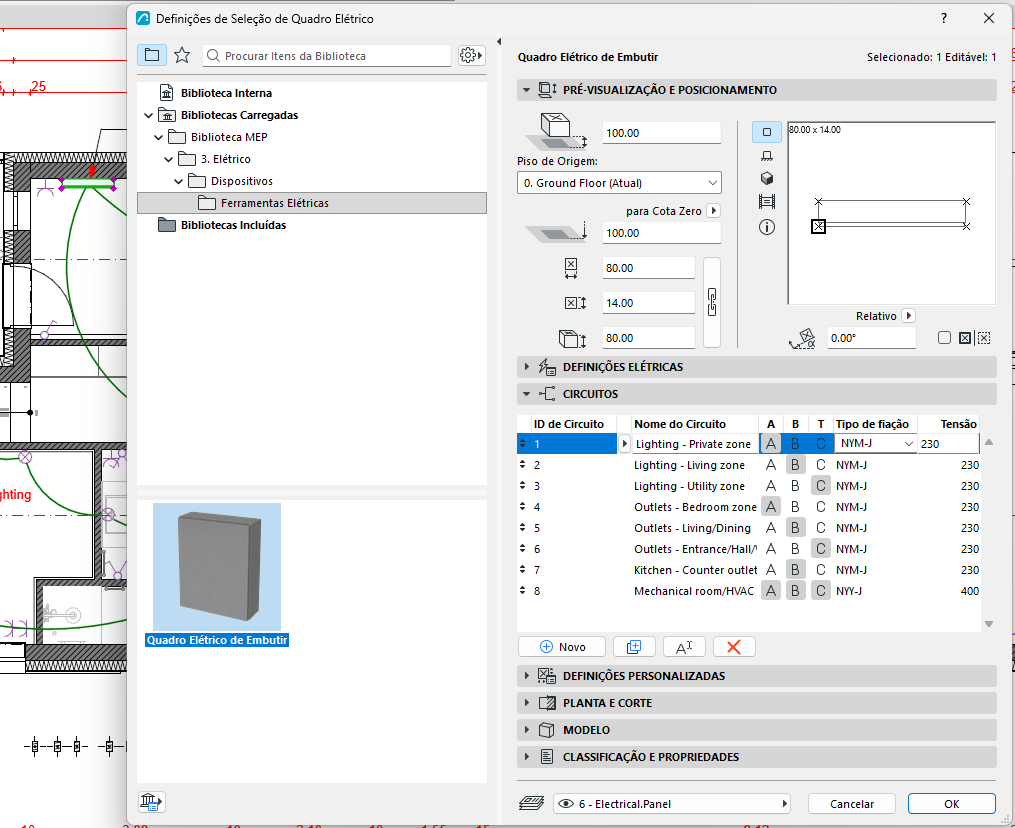Show favorites with the star icon
The height and width of the screenshot is (828, 1015).
(182, 55)
